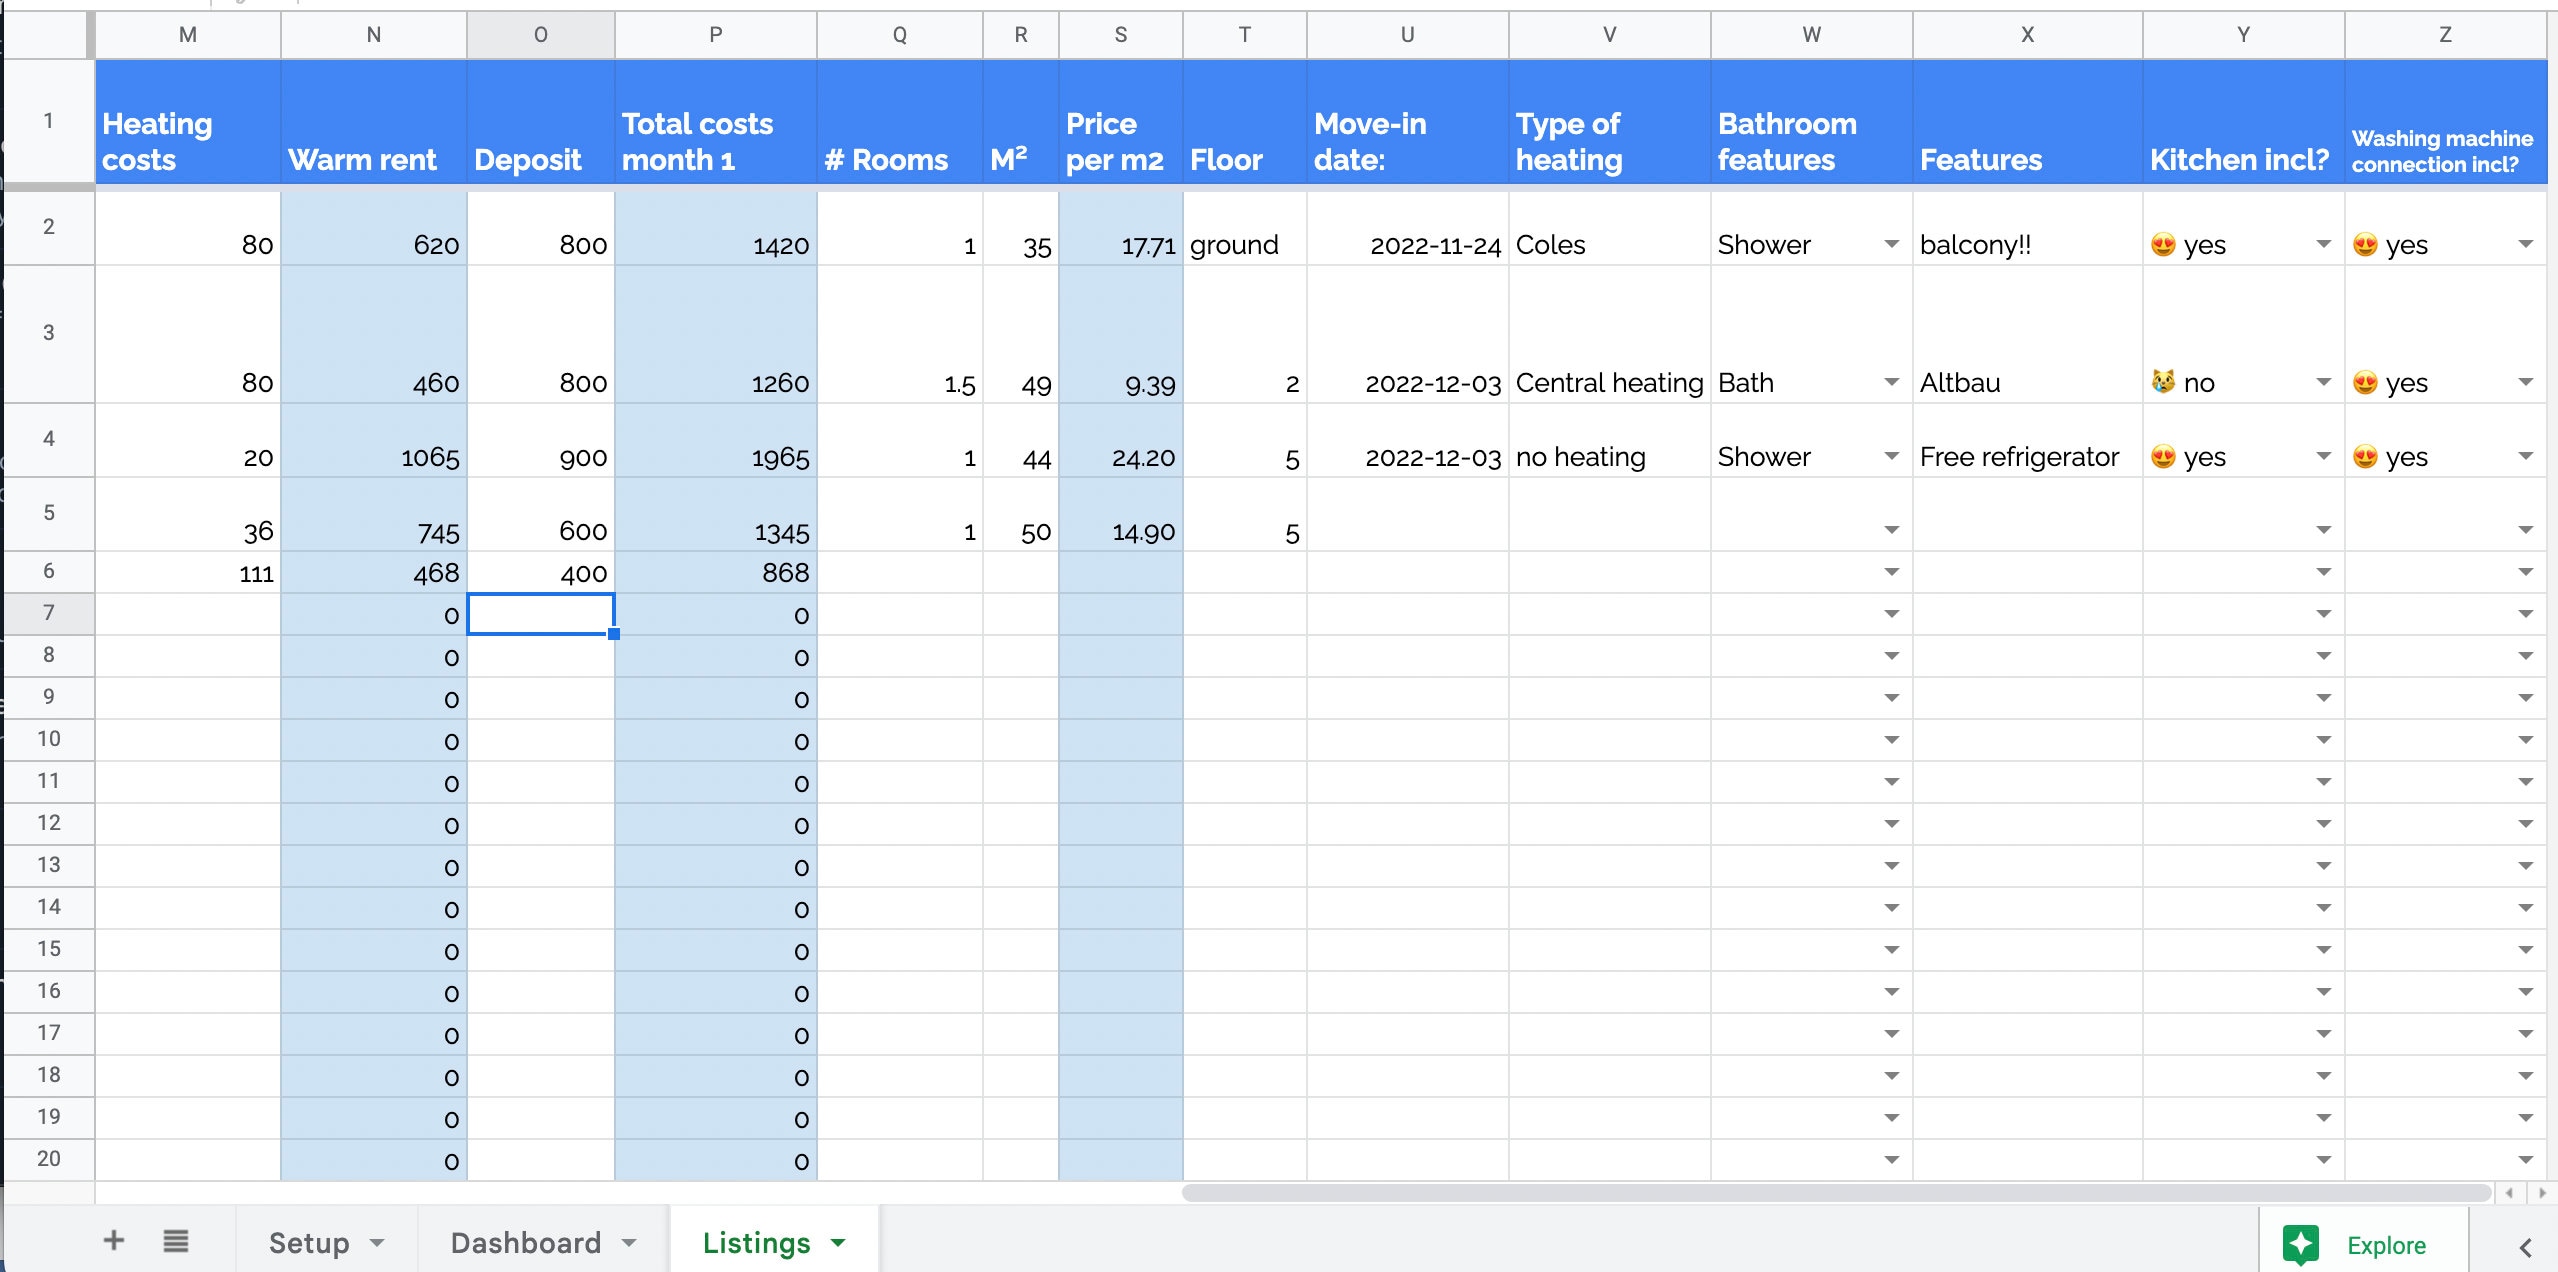
Task: Select row 20 header
Action: point(48,1159)
